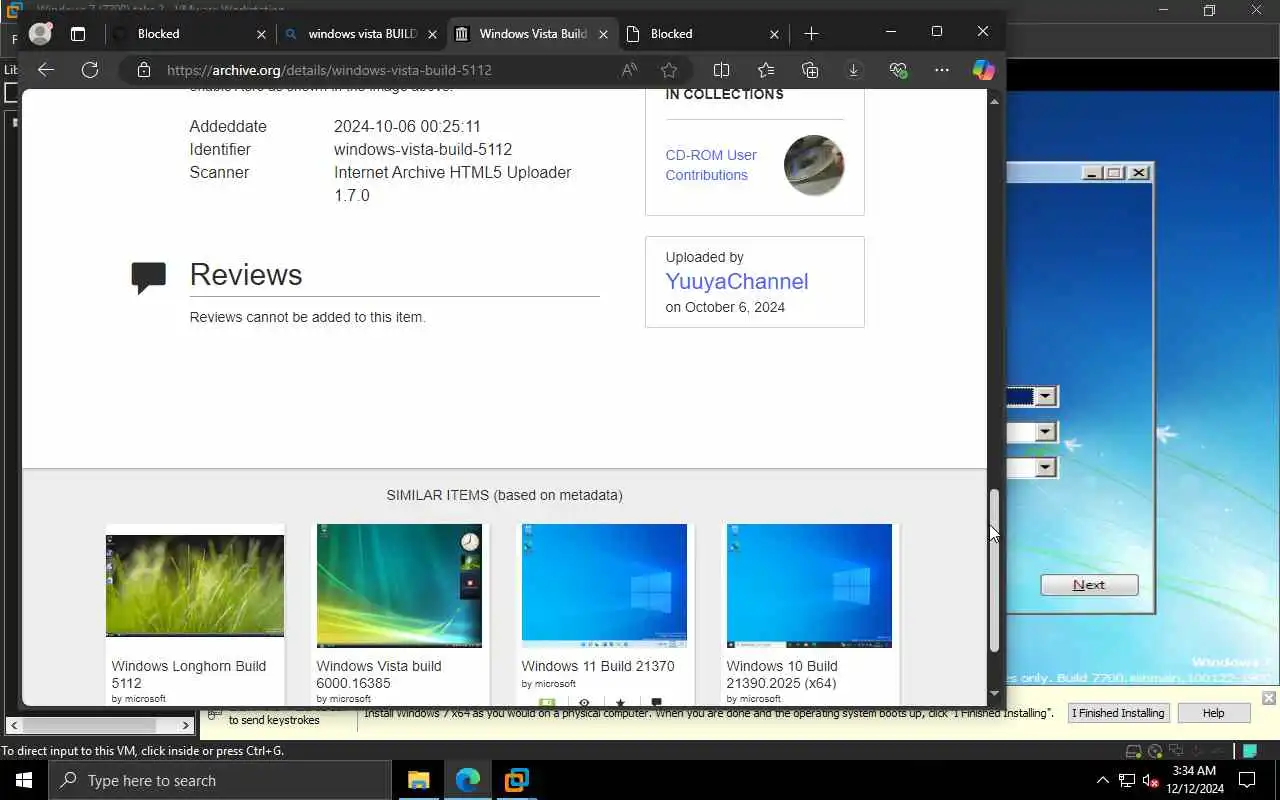Click Windows Longhorn Build 5112 title link
This screenshot has width=1280, height=800.
click(x=189, y=675)
